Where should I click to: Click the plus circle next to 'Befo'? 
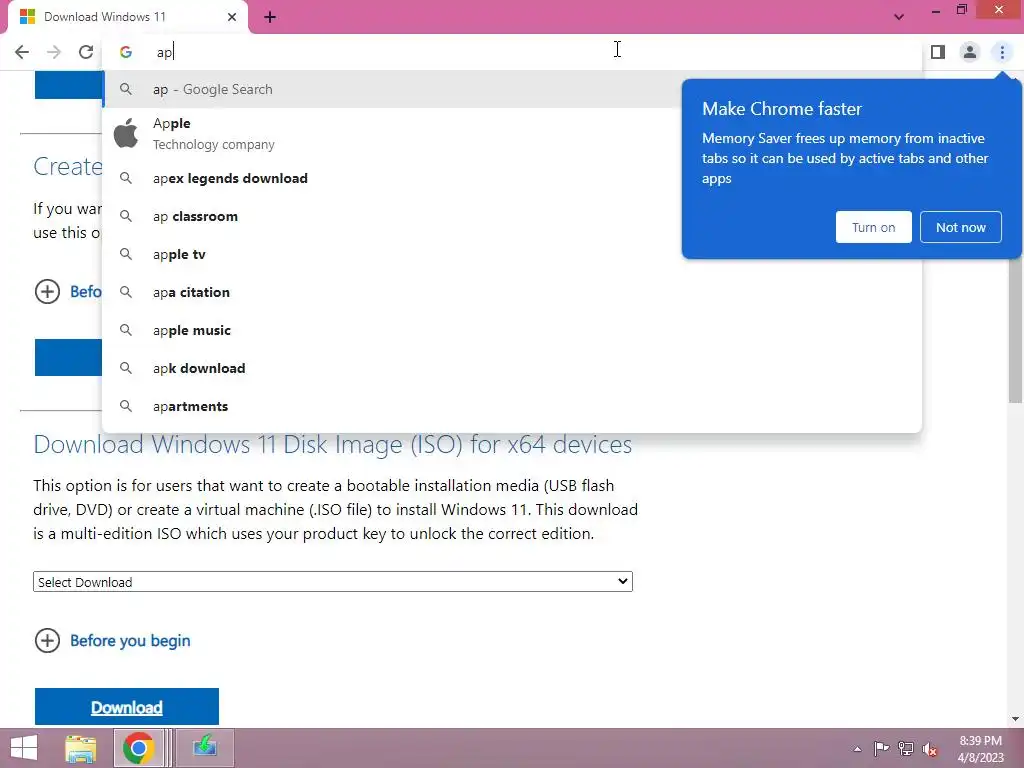tap(47, 291)
